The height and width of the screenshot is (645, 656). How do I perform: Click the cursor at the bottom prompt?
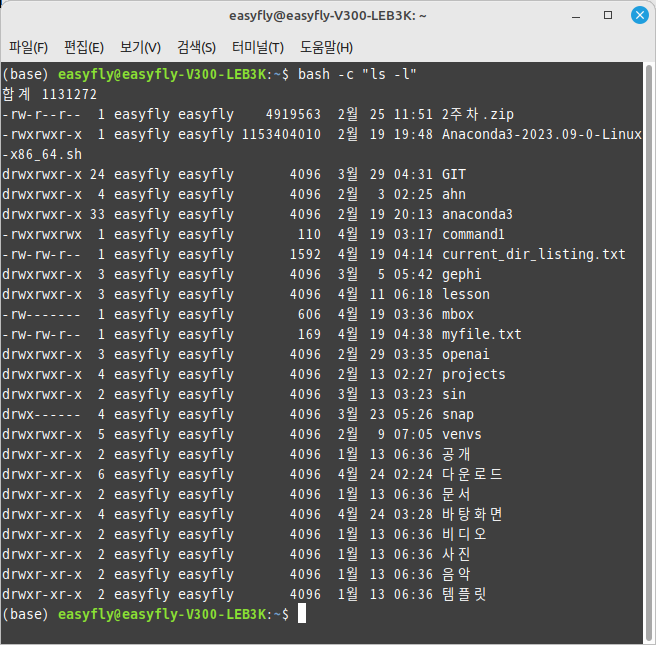pos(302,614)
